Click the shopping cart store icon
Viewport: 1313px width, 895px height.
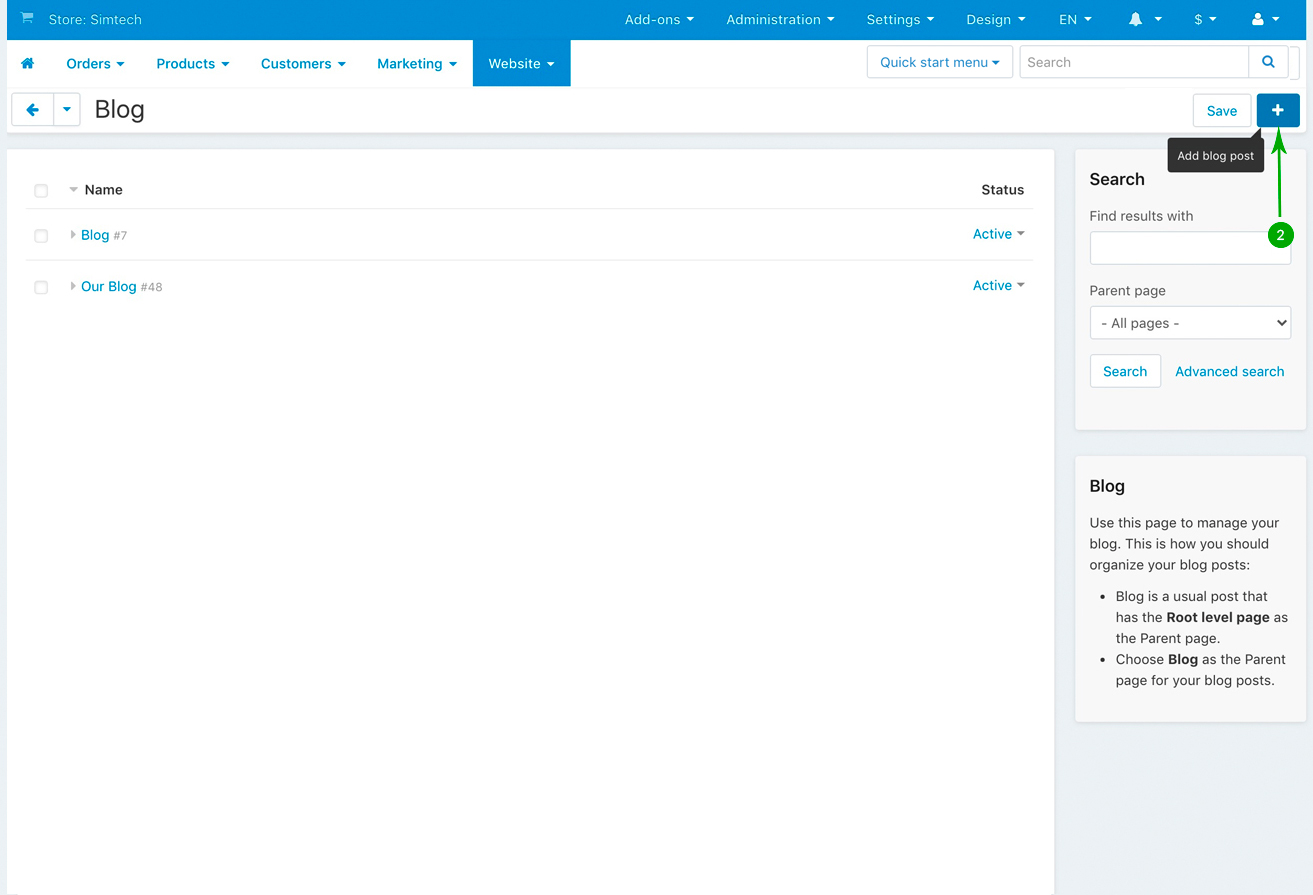pyautogui.click(x=27, y=19)
